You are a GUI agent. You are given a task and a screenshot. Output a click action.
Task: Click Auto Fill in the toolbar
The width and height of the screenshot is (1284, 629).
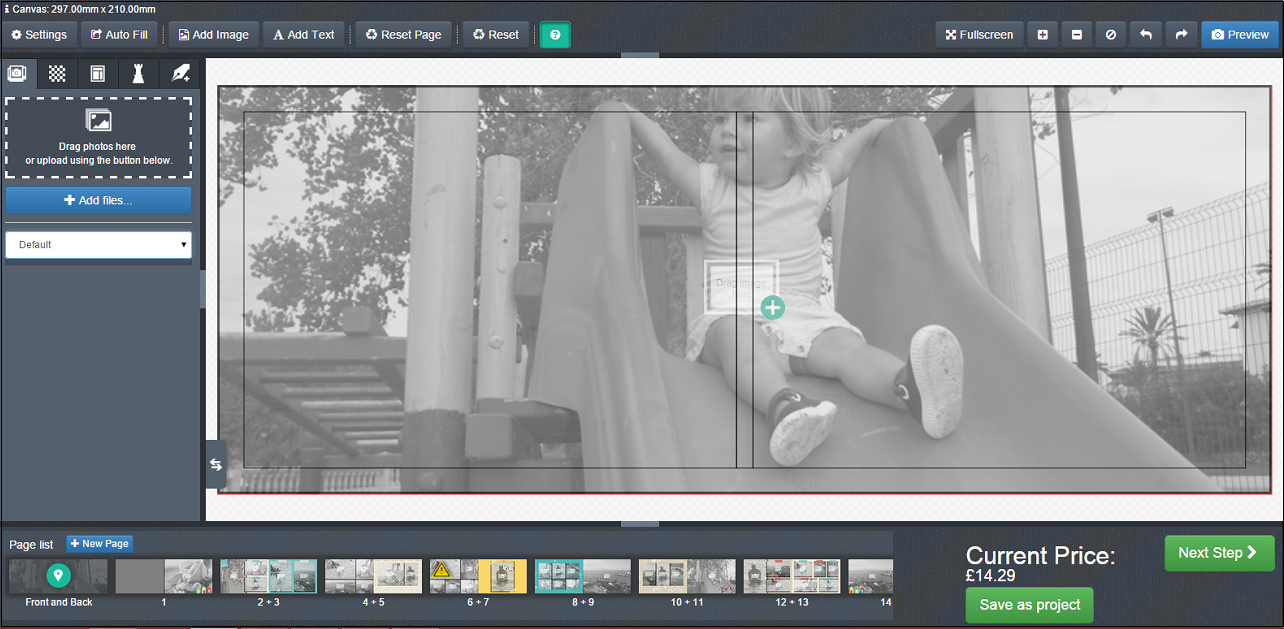[119, 35]
